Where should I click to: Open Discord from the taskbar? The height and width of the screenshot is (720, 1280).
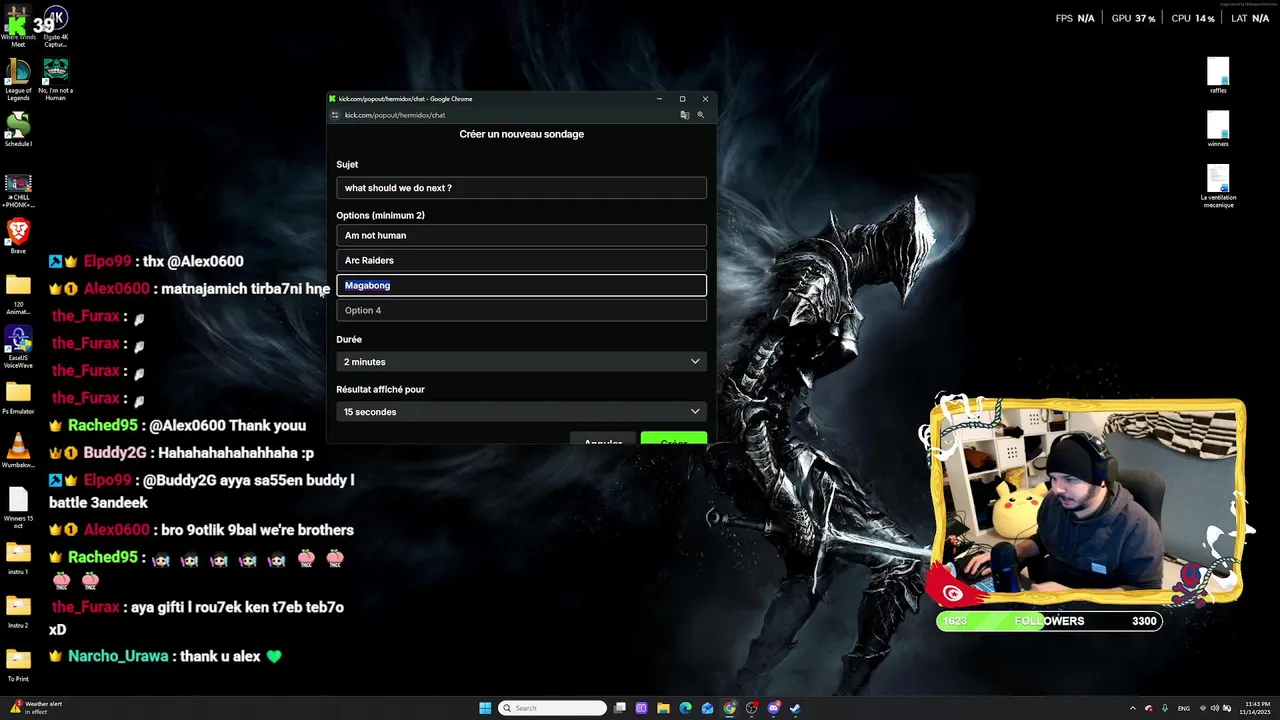[773, 708]
